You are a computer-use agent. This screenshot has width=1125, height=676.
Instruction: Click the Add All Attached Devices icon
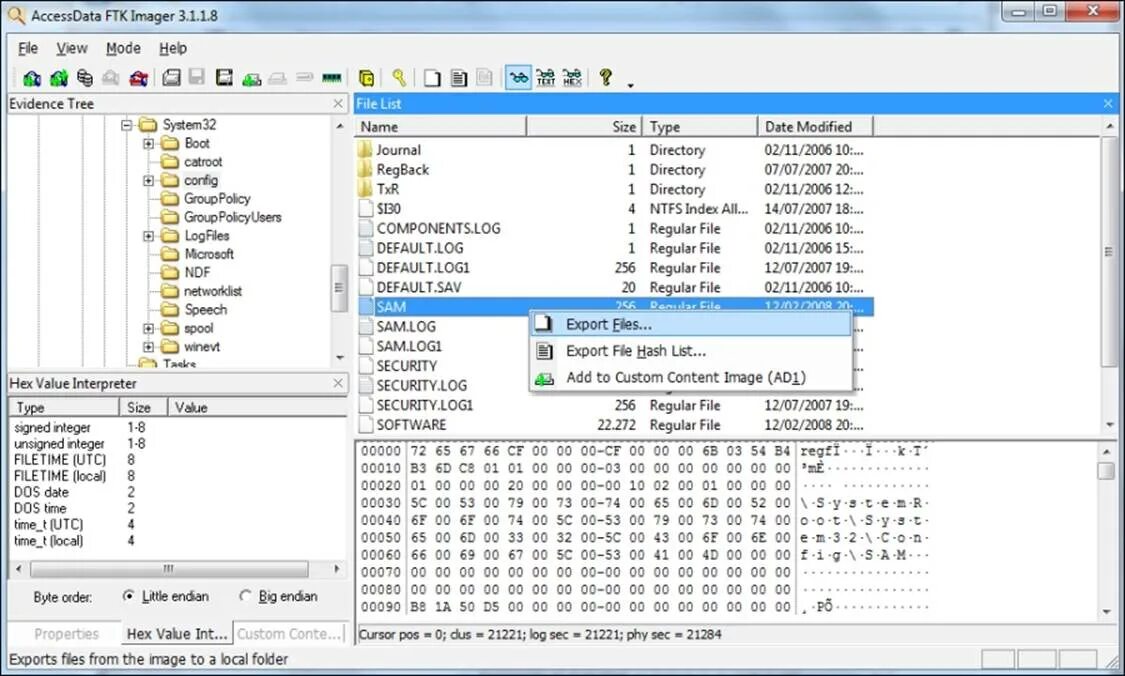tap(59, 78)
